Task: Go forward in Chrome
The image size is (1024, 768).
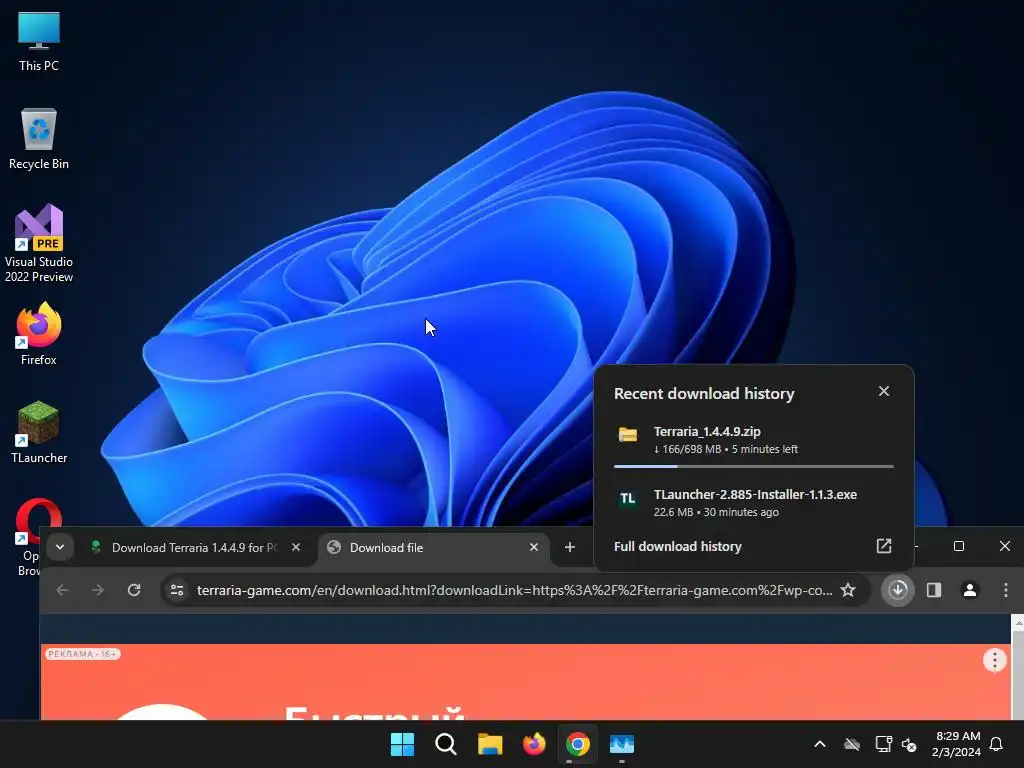Action: tap(98, 590)
